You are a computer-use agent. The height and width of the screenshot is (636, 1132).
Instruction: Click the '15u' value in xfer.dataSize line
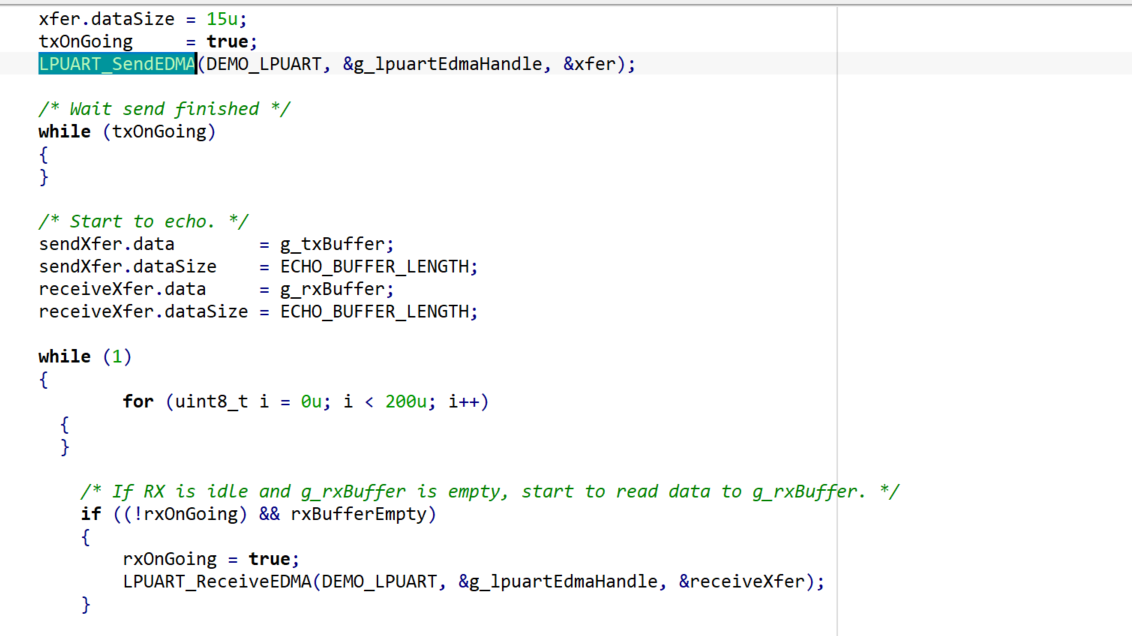tap(222, 19)
